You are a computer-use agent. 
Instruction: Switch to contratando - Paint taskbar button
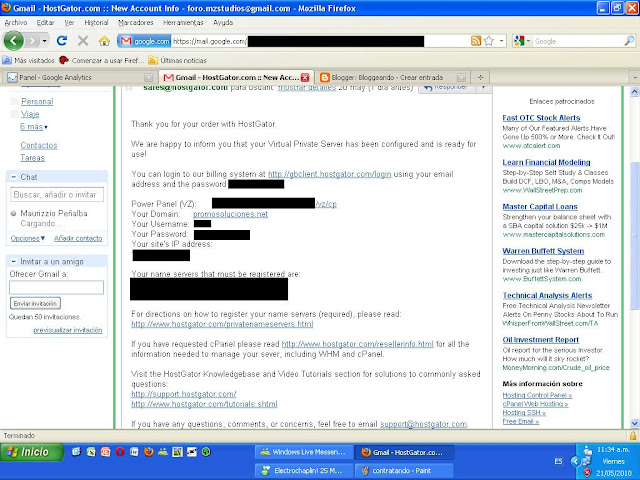point(404,471)
